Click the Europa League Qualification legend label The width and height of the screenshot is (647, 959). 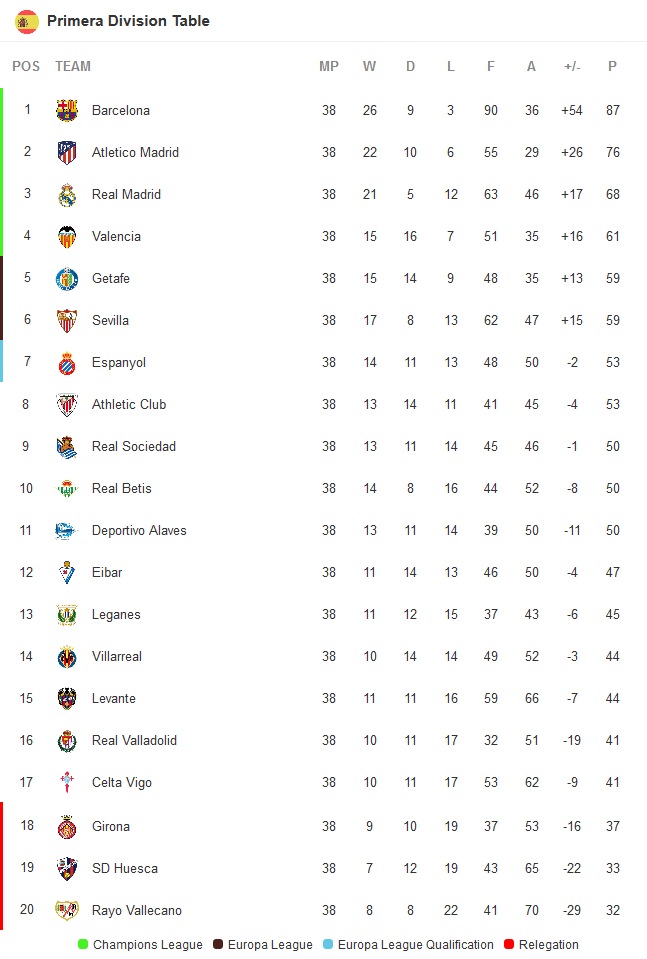(415, 944)
